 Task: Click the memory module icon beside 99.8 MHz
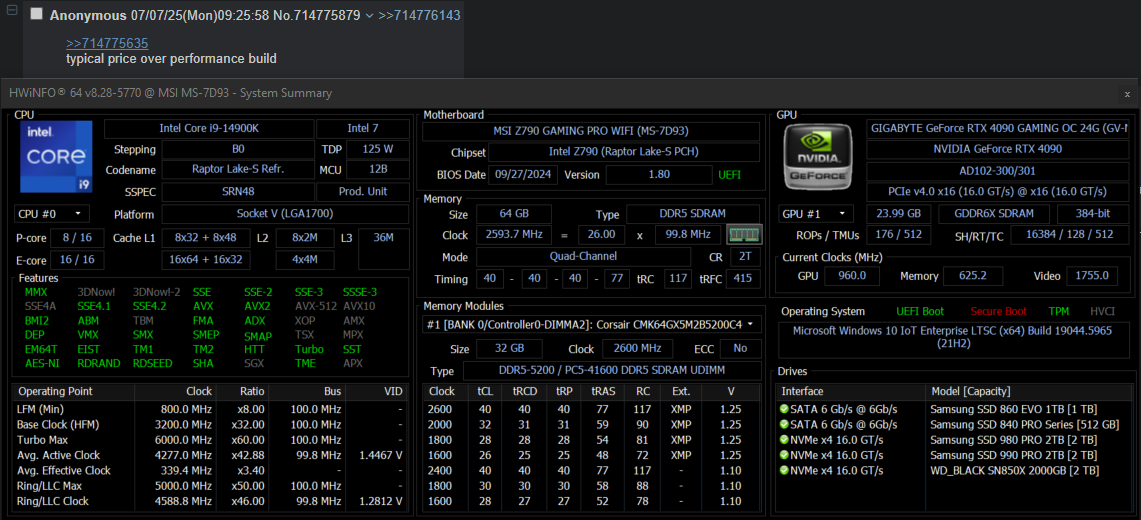[x=744, y=235]
